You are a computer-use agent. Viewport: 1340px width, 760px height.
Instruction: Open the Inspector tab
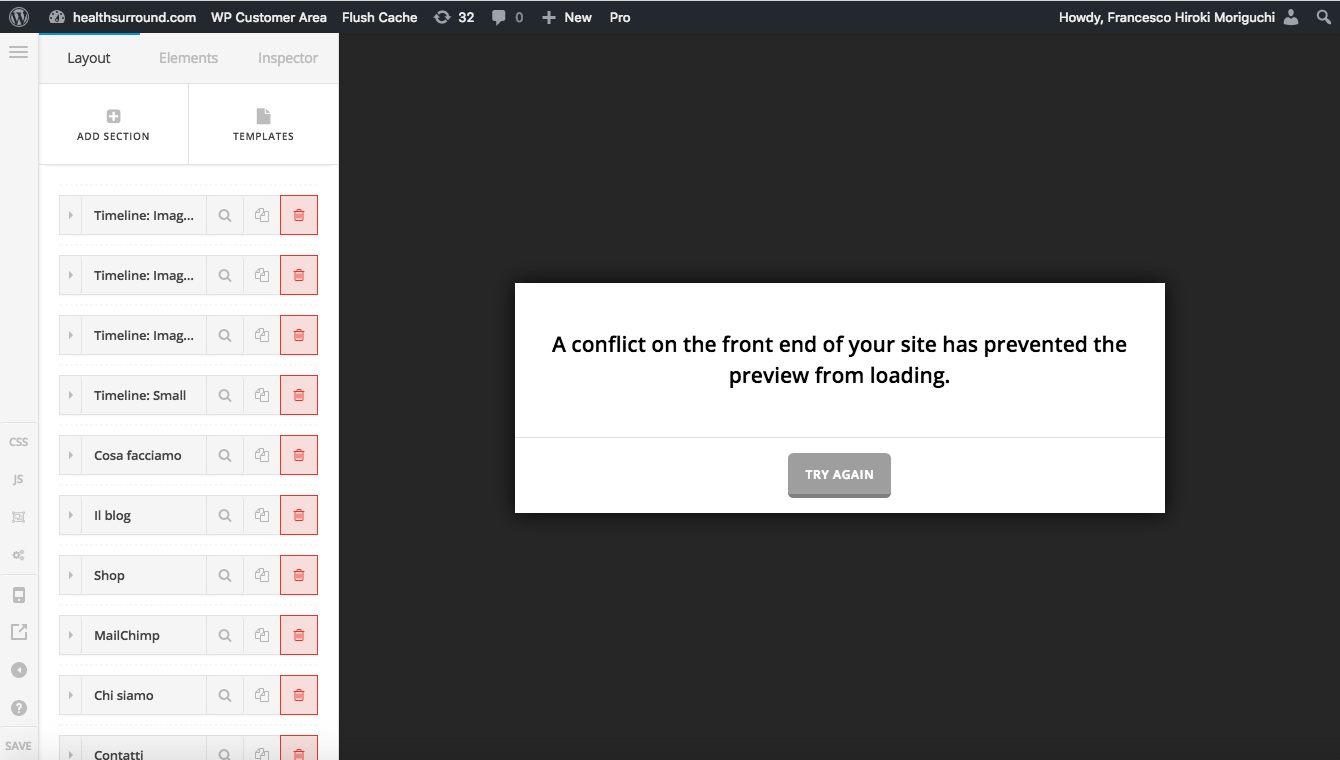coord(287,58)
